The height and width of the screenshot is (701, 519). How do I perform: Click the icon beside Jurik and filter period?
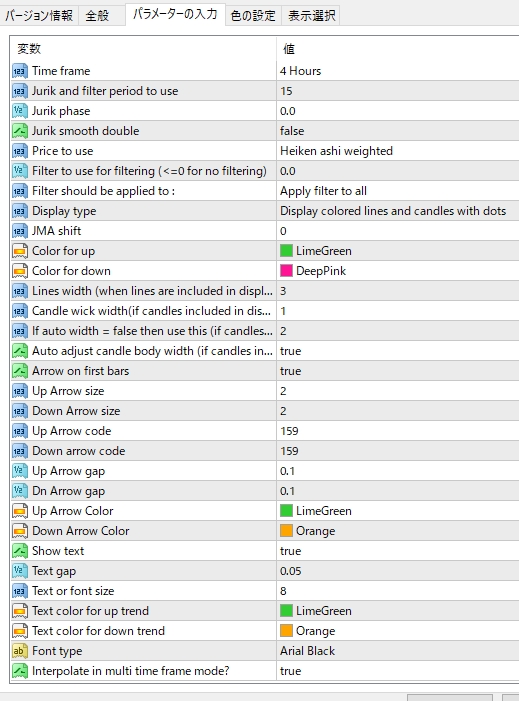[20, 91]
